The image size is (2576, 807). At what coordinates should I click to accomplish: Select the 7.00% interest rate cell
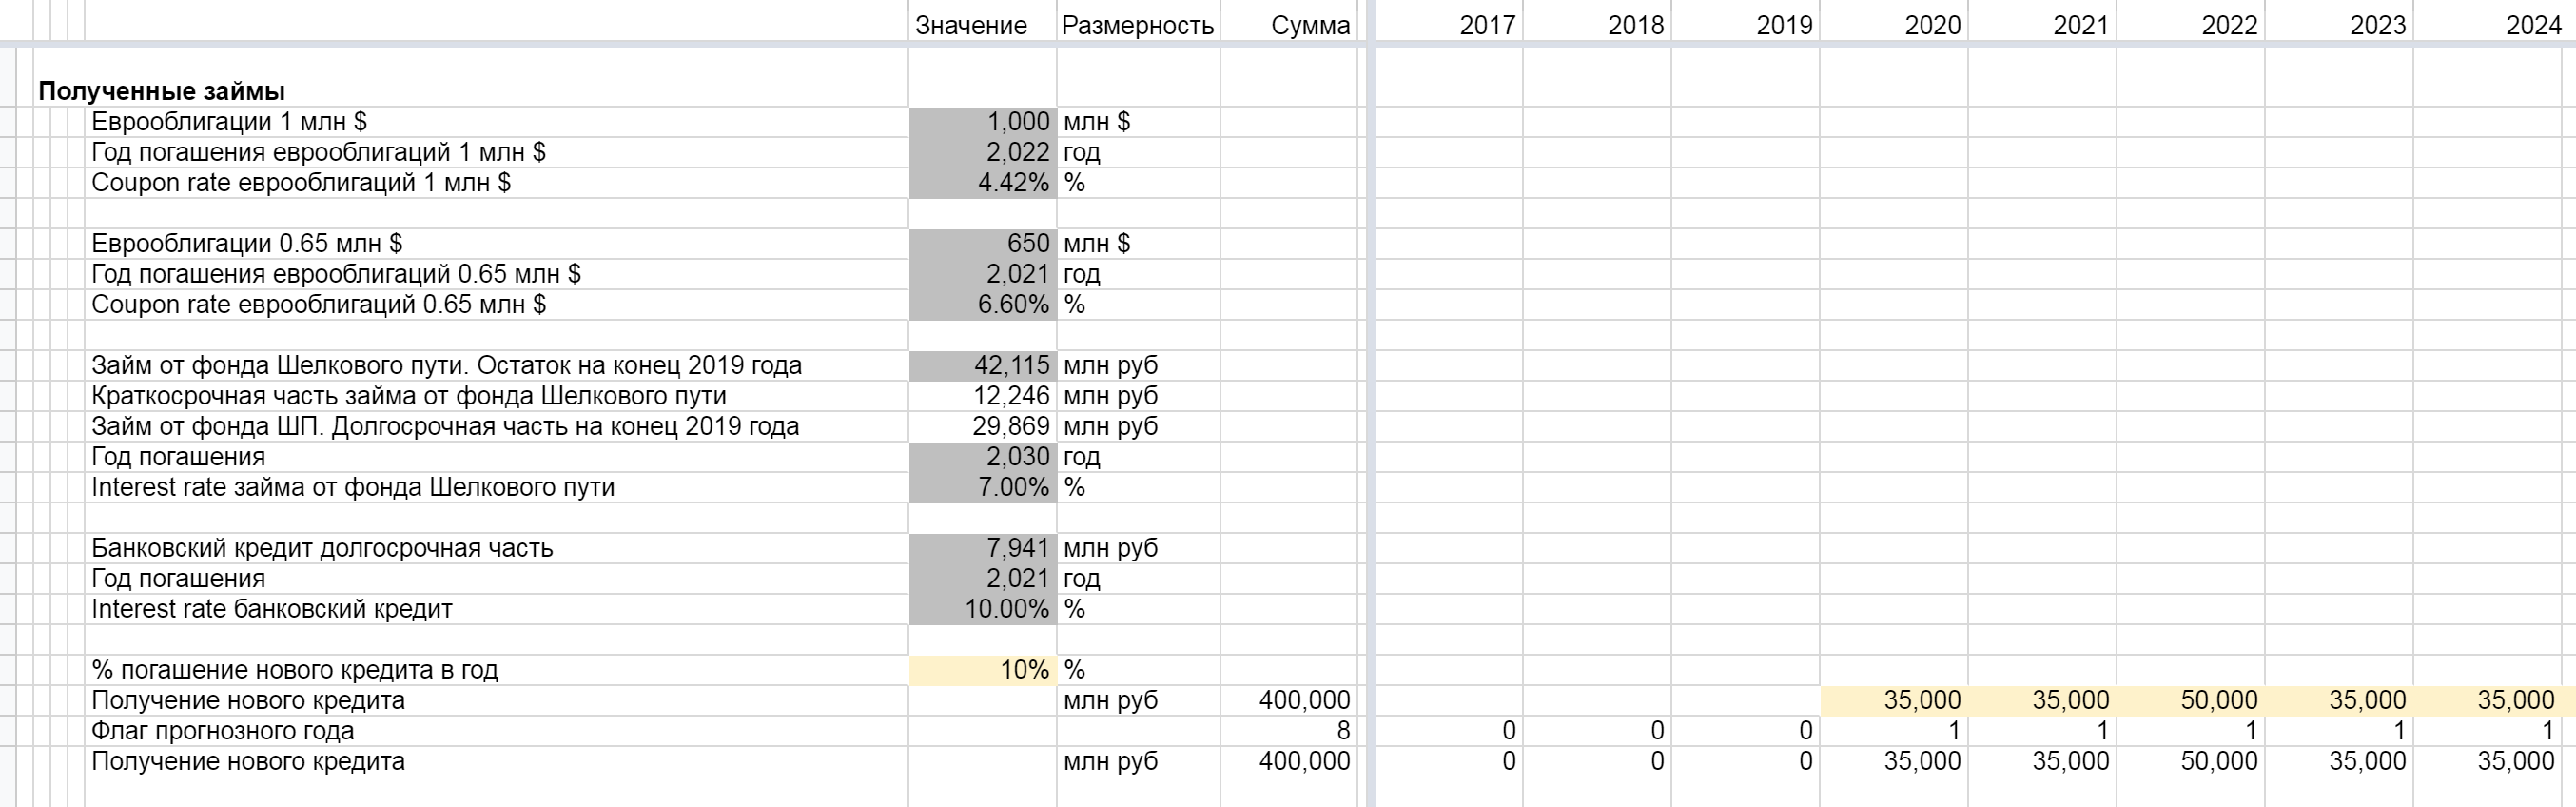pyautogui.click(x=983, y=488)
